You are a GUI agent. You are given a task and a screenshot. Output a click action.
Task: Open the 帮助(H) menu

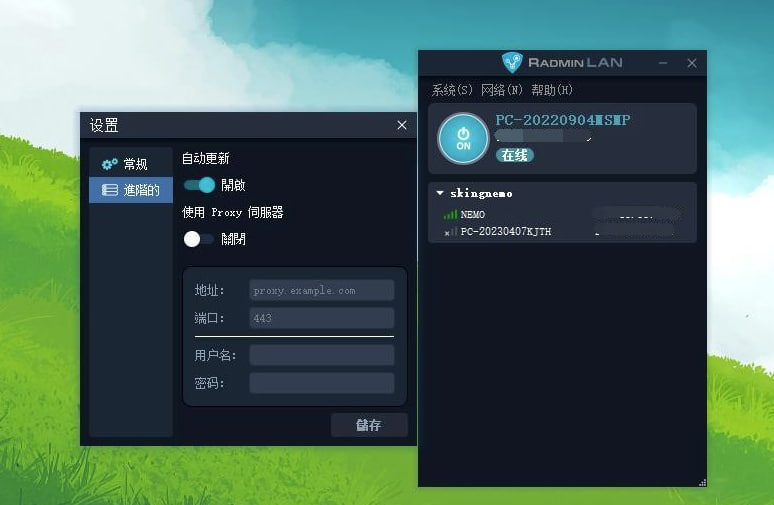tap(552, 90)
